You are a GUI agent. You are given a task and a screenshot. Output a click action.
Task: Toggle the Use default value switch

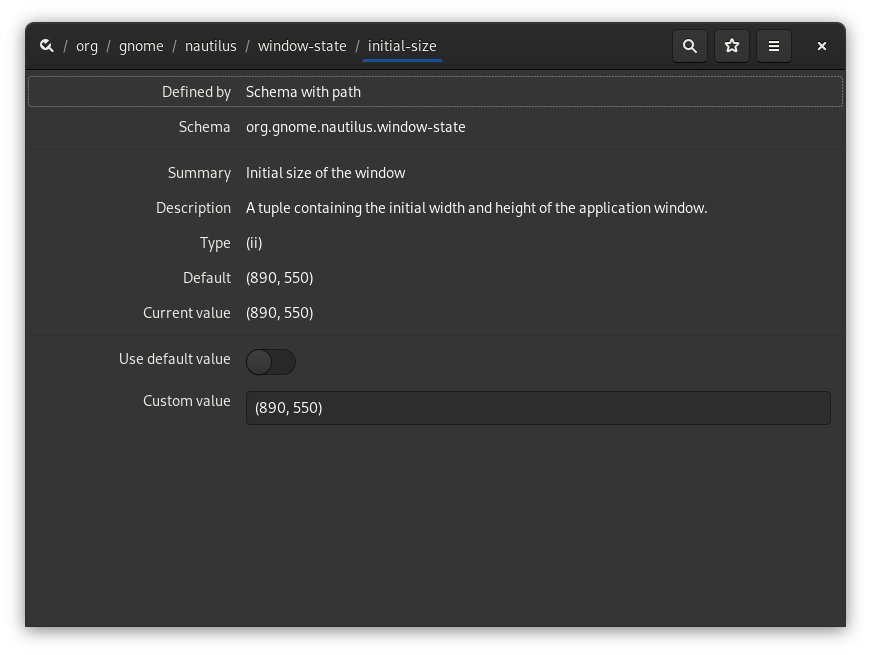270,361
